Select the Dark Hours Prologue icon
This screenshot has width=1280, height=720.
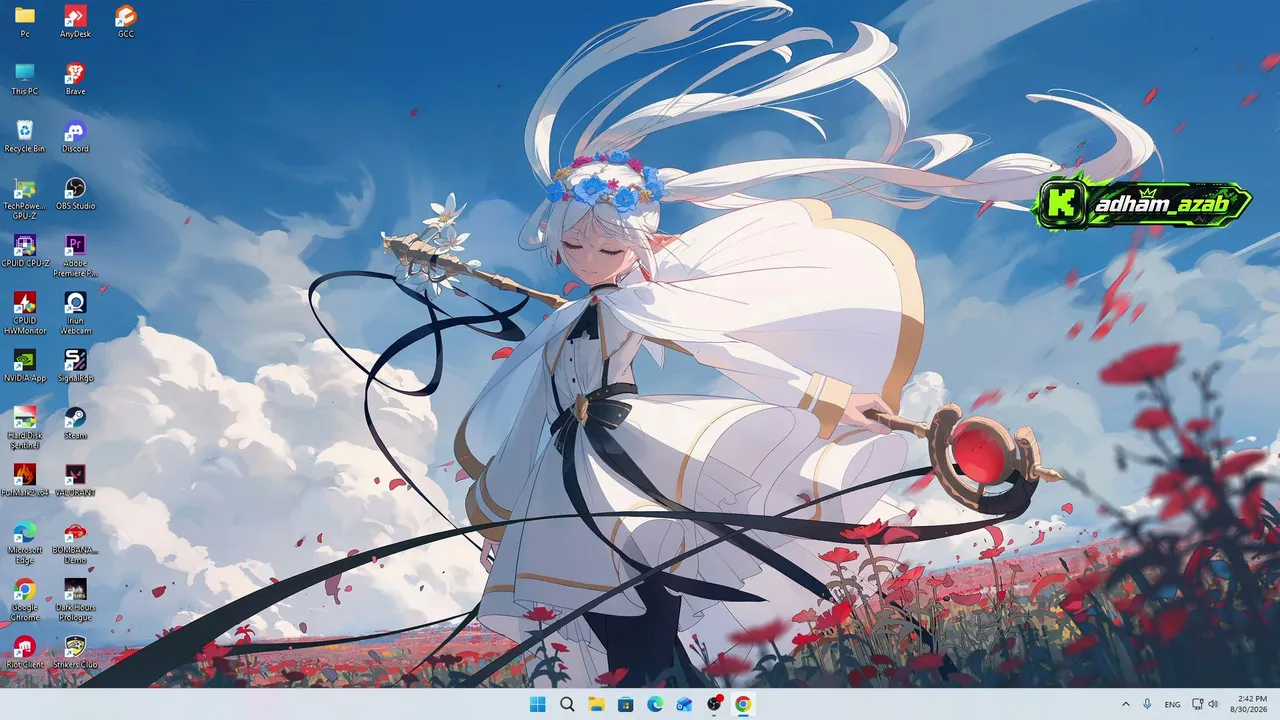[x=75, y=600]
